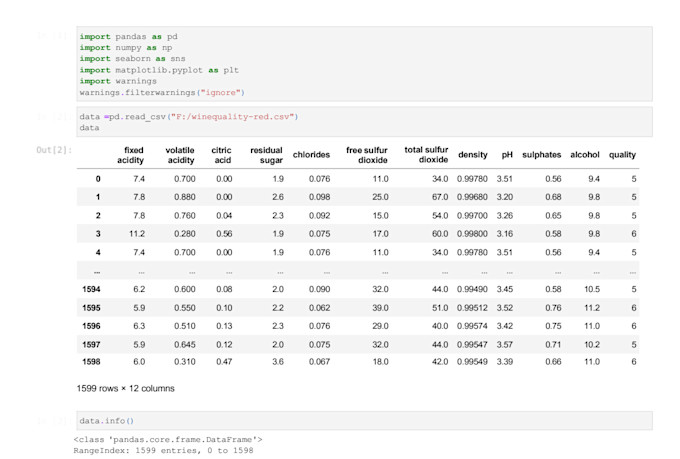Click the "F:/winequality-red.csv" file path string
Image resolution: width=680 pixels, height=459 pixels.
(x=233, y=117)
